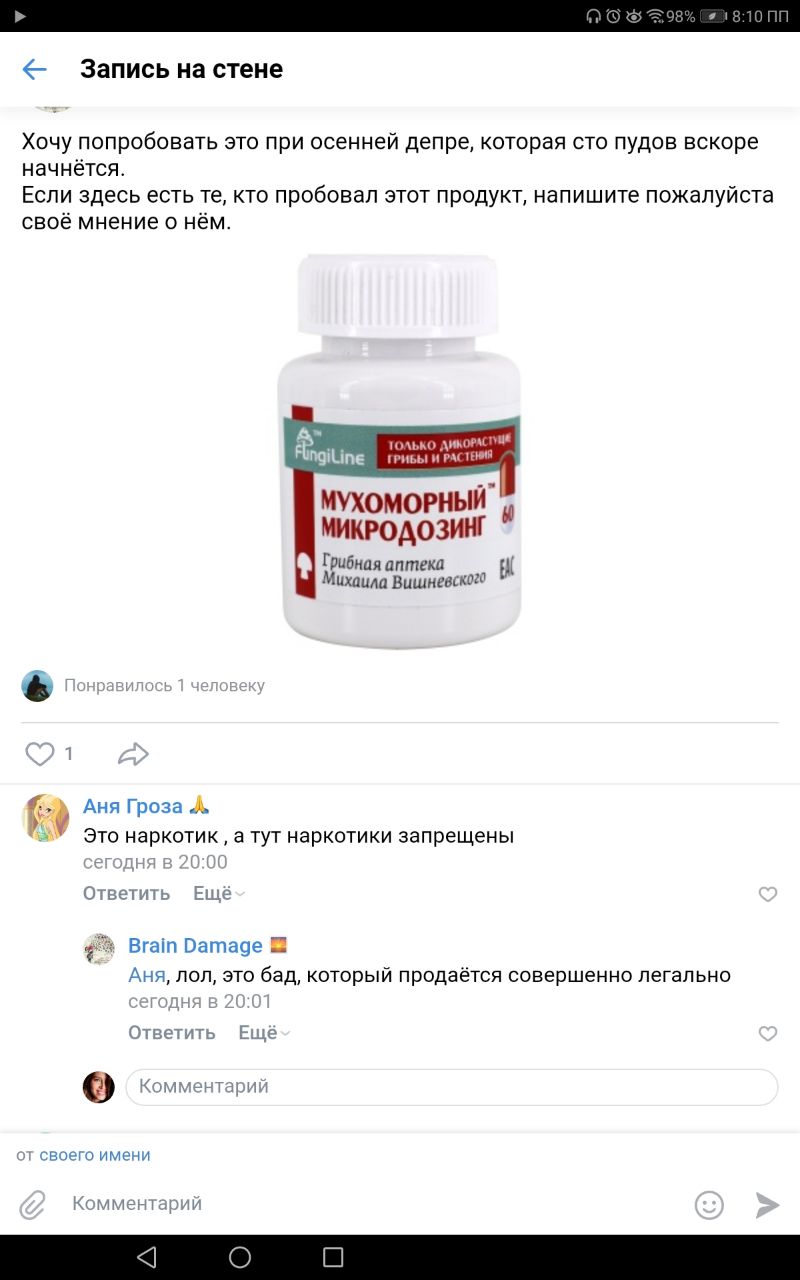
Task: Change the commenting identity via своего имени
Action: coord(95,1155)
